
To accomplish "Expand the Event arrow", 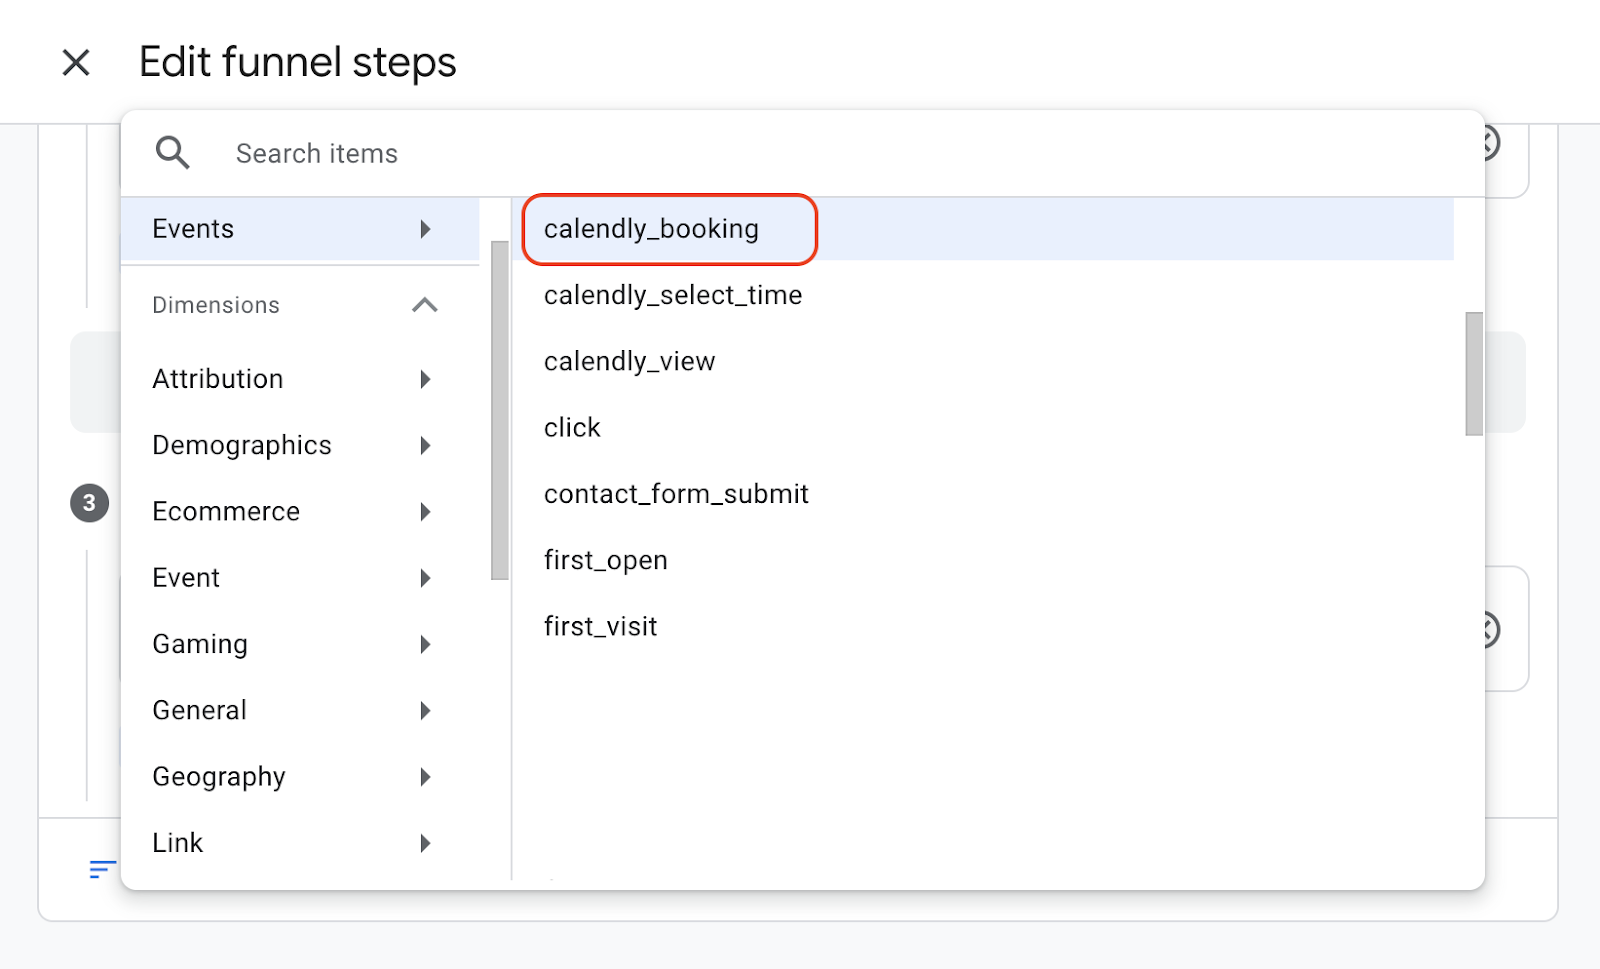I will 425,578.
